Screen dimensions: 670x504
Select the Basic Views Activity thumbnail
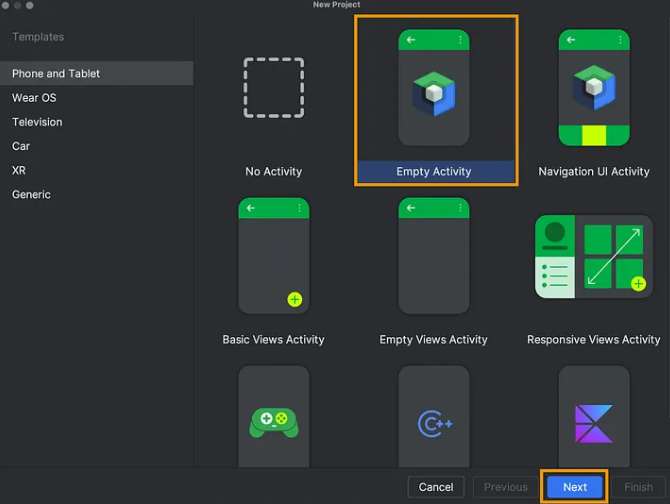pos(273,255)
